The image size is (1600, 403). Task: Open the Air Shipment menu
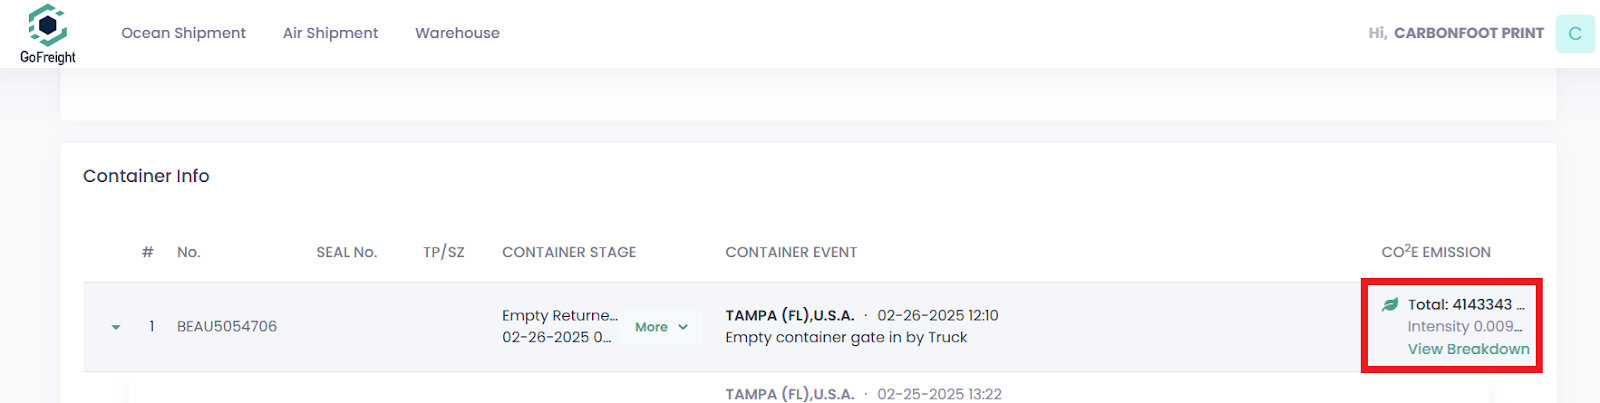(330, 33)
